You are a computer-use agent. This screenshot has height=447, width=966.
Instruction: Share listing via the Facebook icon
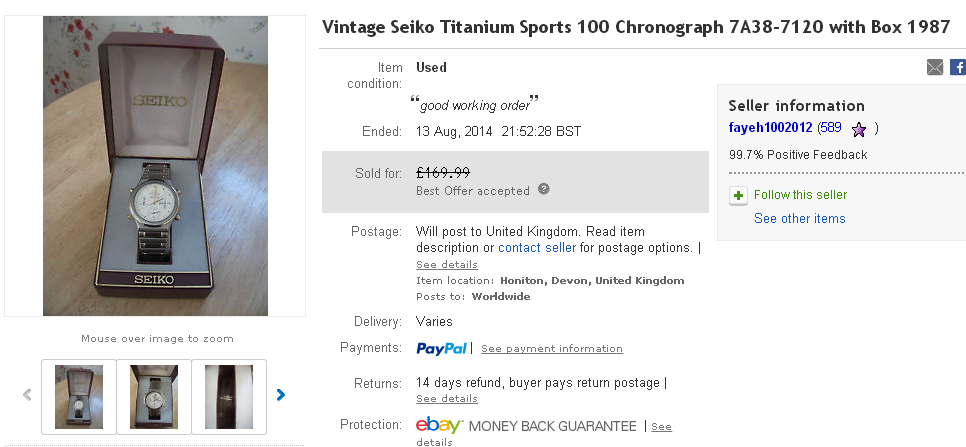point(957,67)
